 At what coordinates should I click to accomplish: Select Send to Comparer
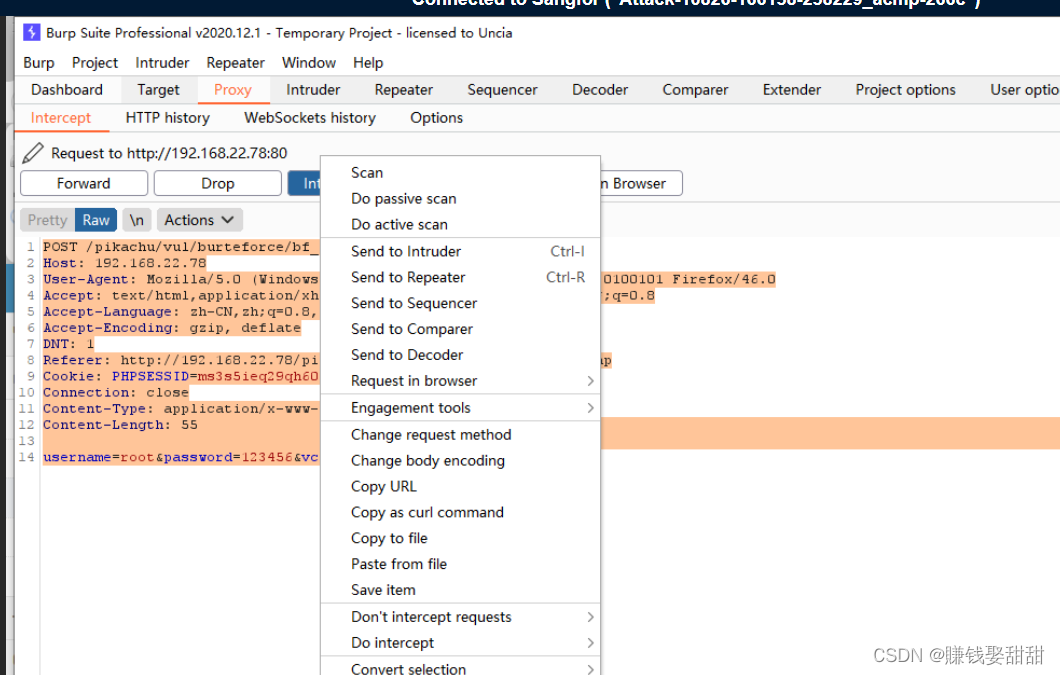coord(460,329)
